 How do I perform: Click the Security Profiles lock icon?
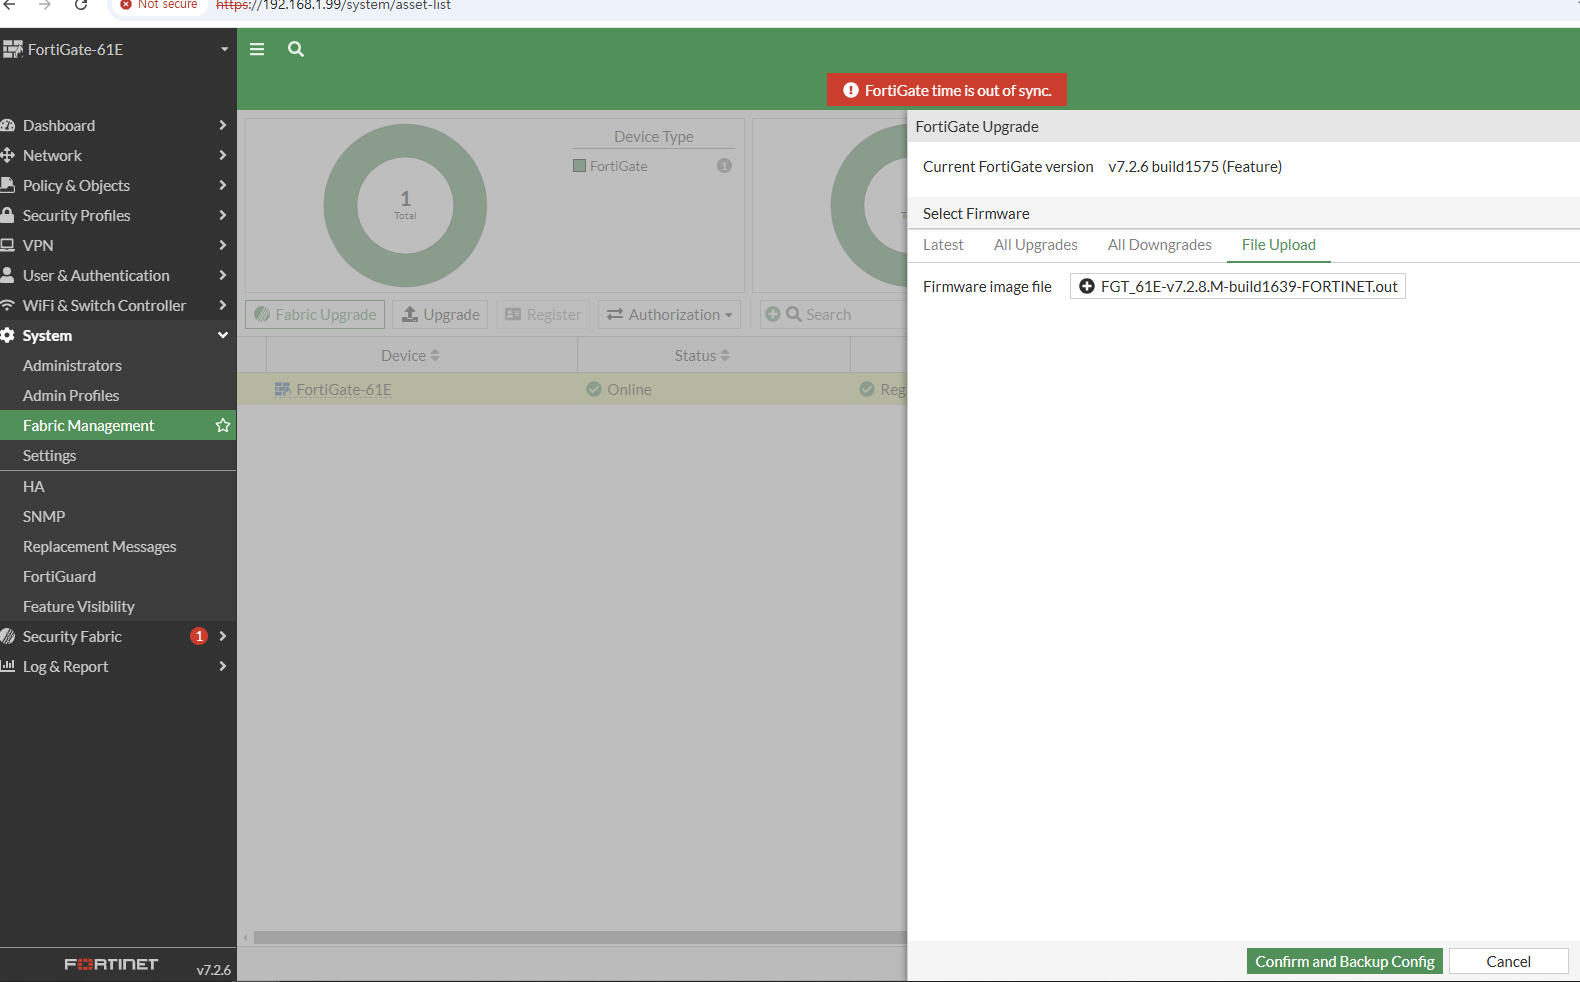[x=8, y=215]
